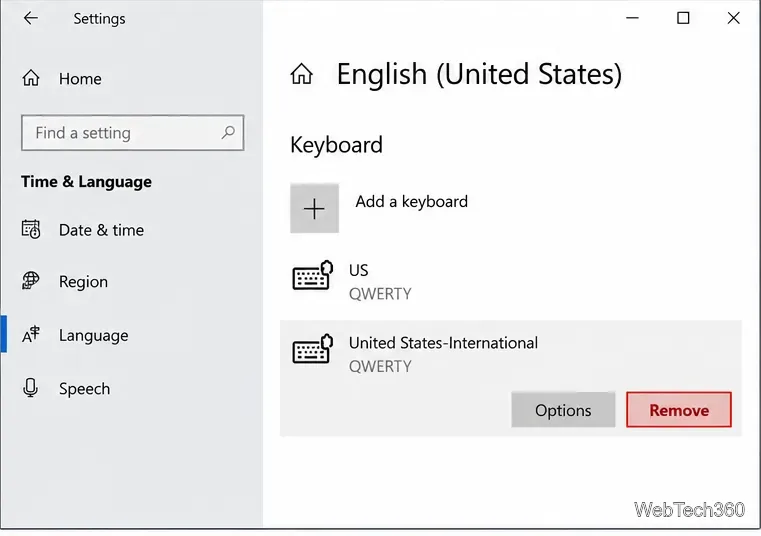Click the search magnifier icon

click(x=228, y=132)
